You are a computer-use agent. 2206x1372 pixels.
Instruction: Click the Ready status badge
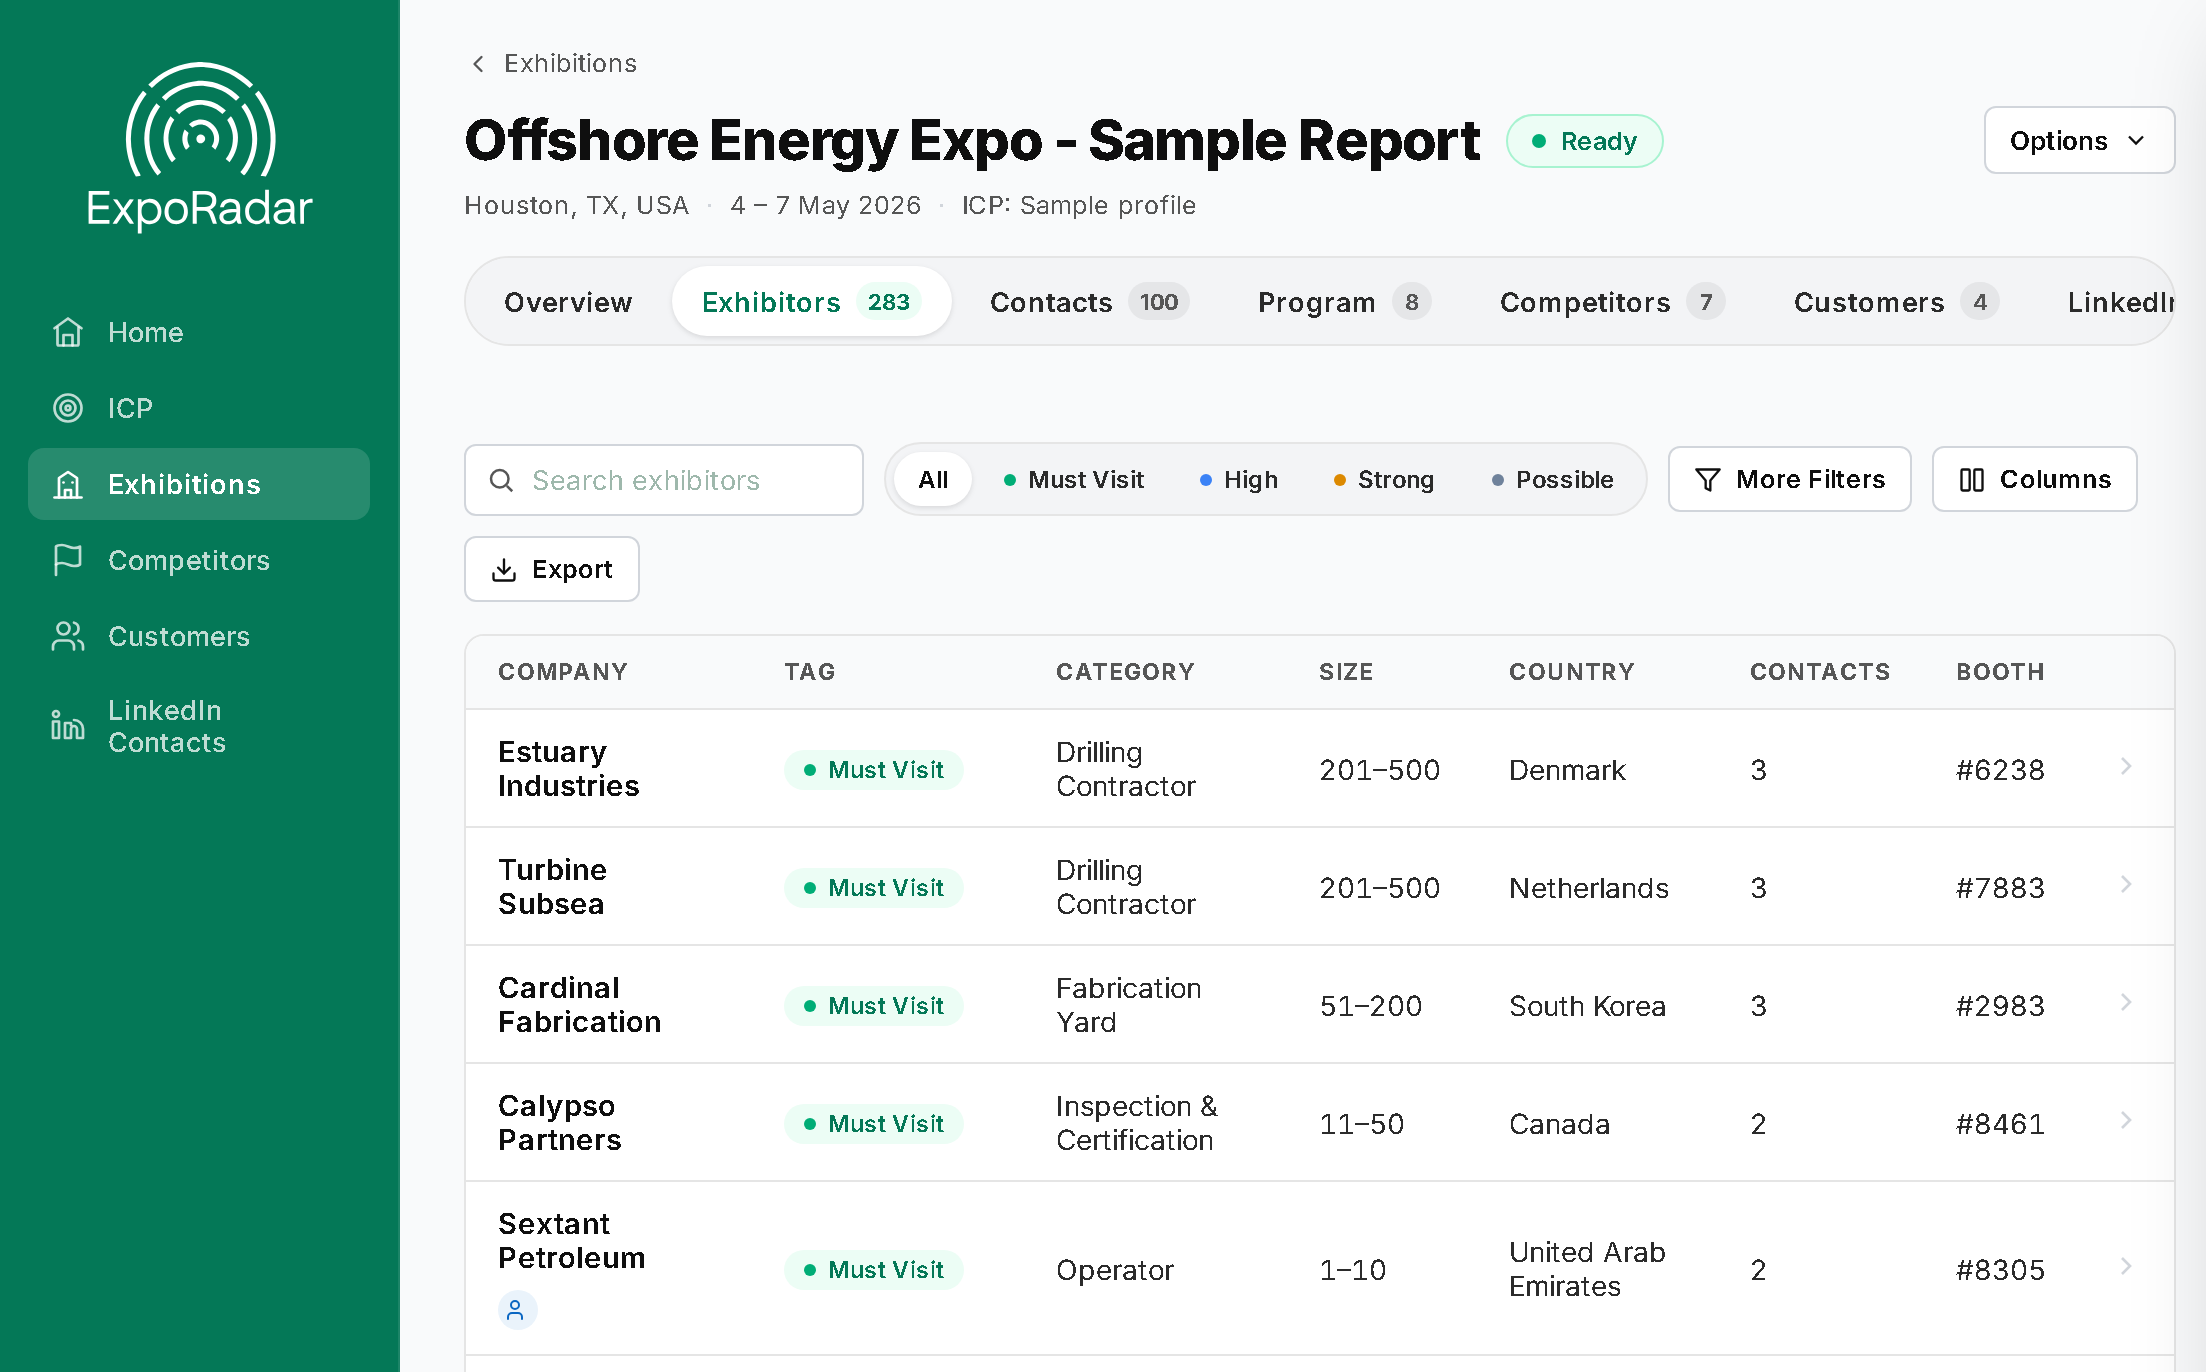[x=1585, y=141]
